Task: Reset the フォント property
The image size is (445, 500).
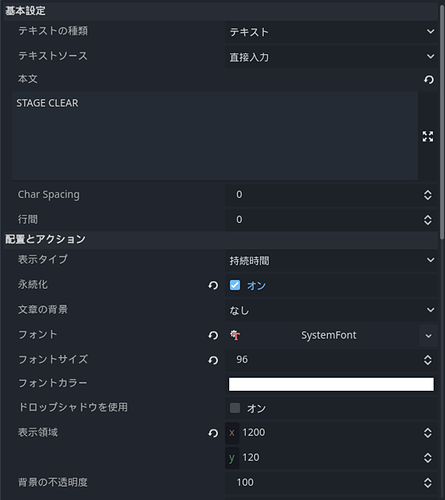Action: [x=213, y=335]
